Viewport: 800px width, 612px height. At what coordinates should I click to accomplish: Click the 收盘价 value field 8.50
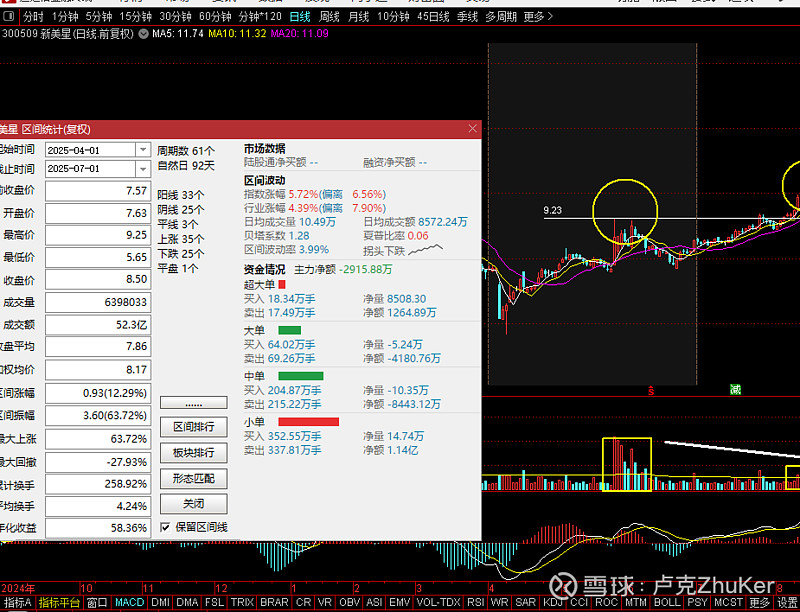(98, 279)
